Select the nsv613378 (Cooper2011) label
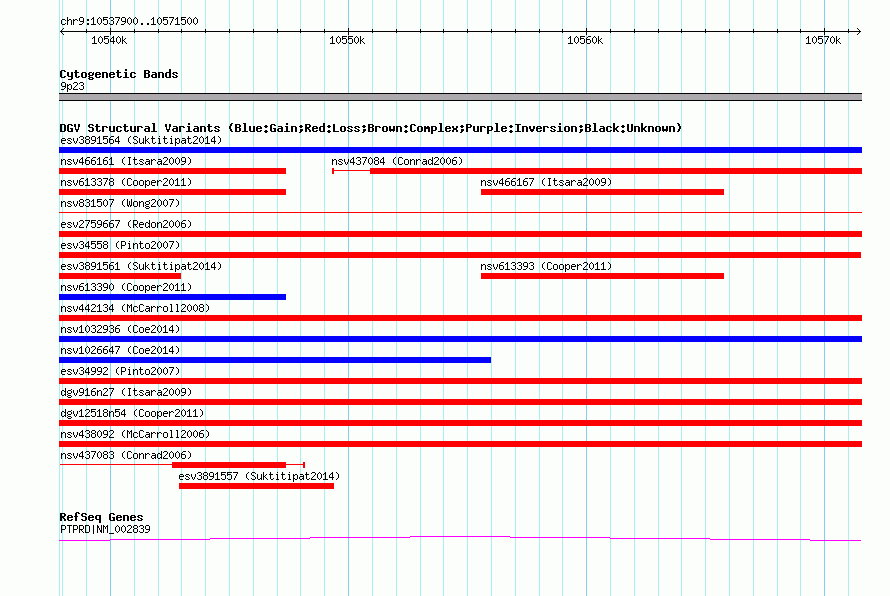This screenshot has height=596, width=890. pyautogui.click(x=126, y=182)
